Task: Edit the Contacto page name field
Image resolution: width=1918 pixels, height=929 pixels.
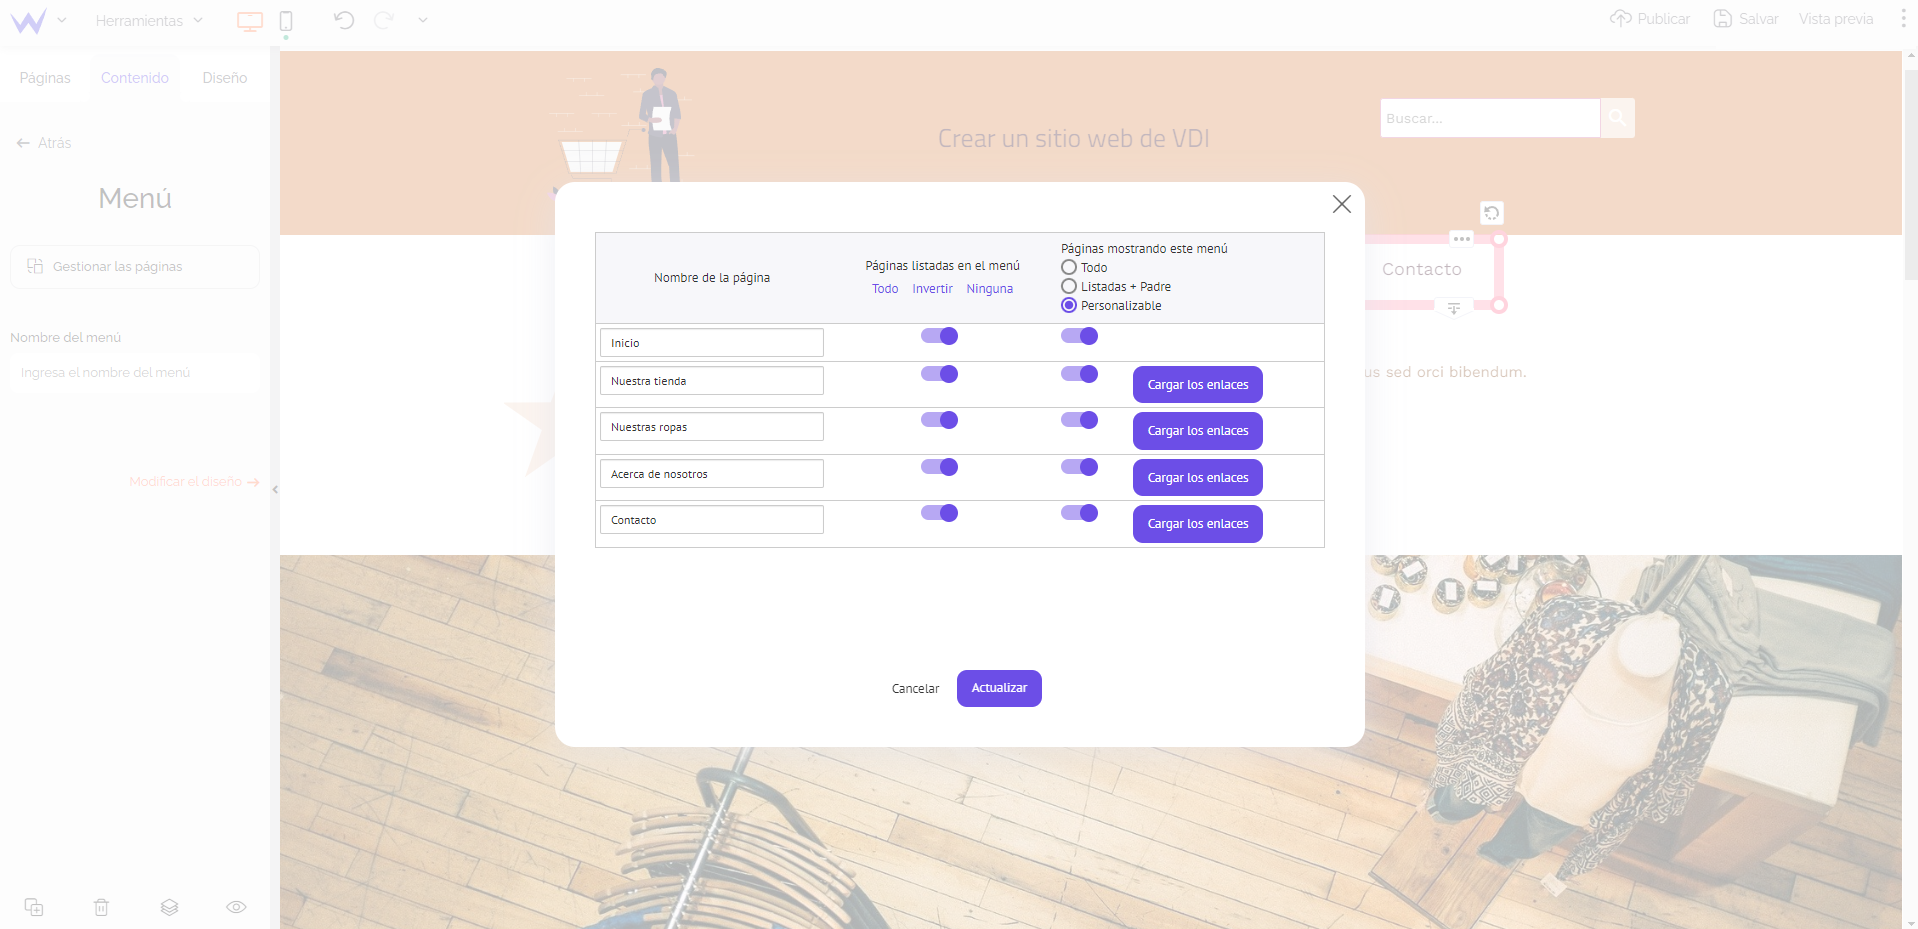Action: click(x=712, y=520)
